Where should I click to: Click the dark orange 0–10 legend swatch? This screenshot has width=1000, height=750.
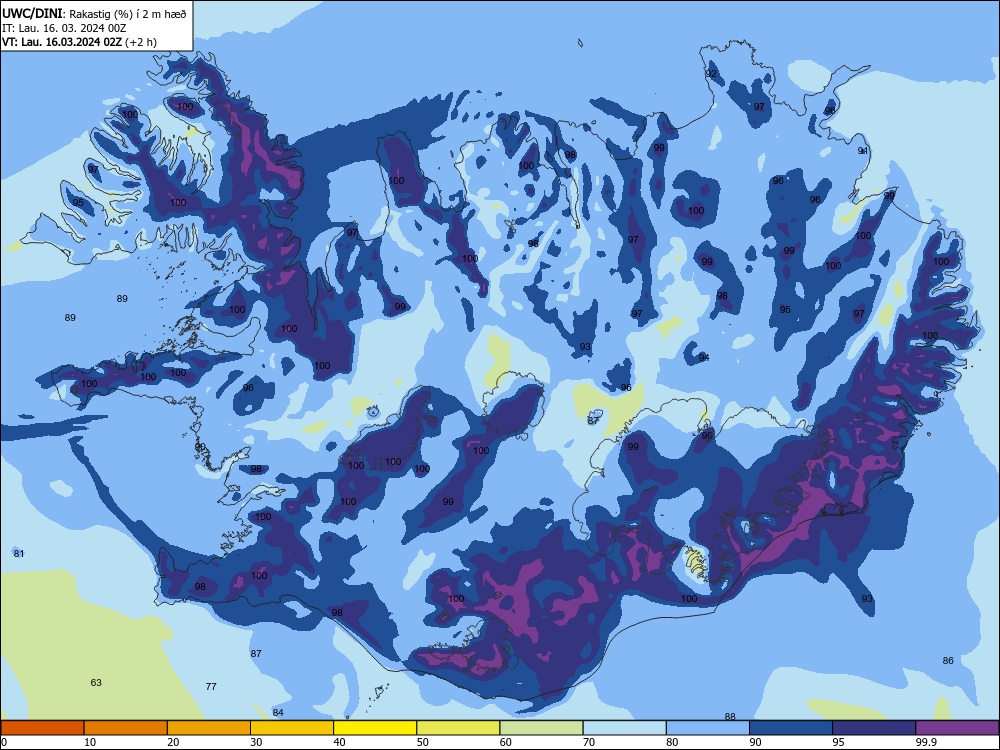coord(42,728)
